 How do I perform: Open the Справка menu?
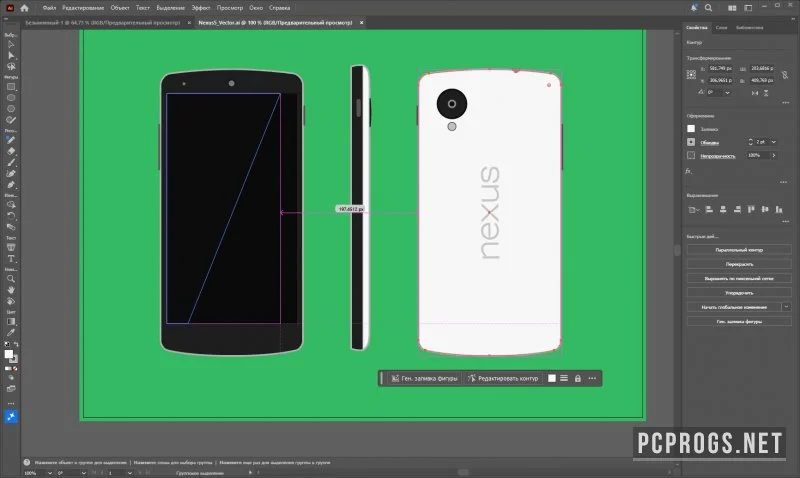point(280,8)
